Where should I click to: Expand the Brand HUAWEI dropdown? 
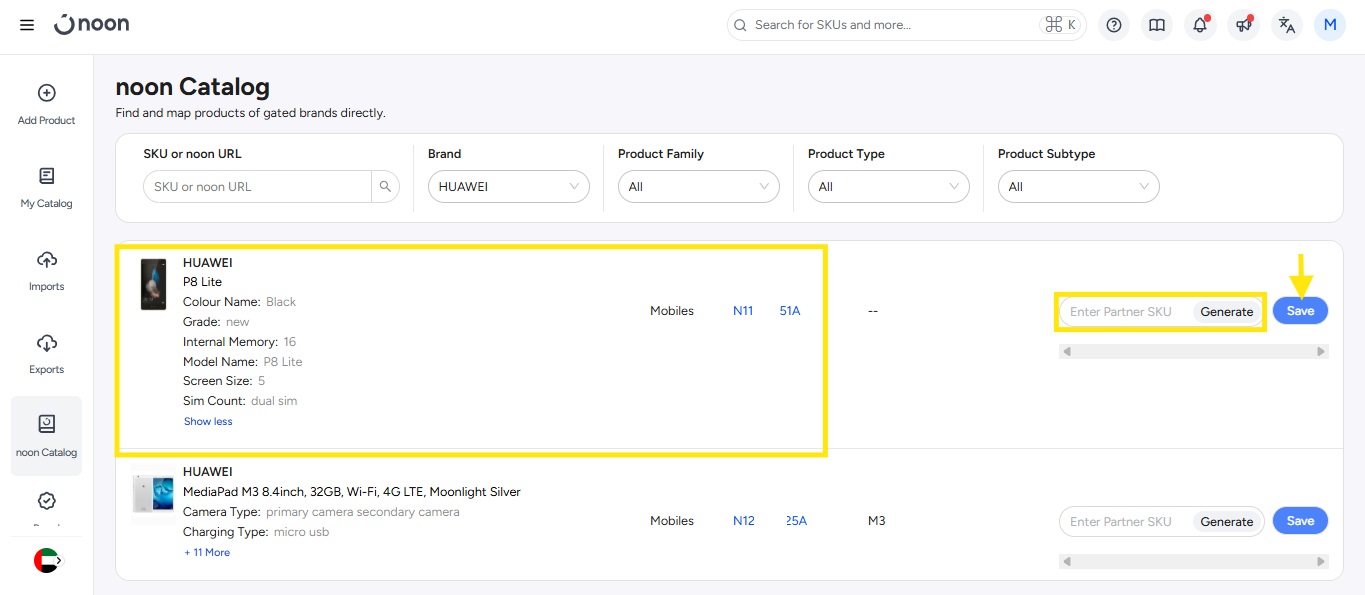[x=508, y=187]
